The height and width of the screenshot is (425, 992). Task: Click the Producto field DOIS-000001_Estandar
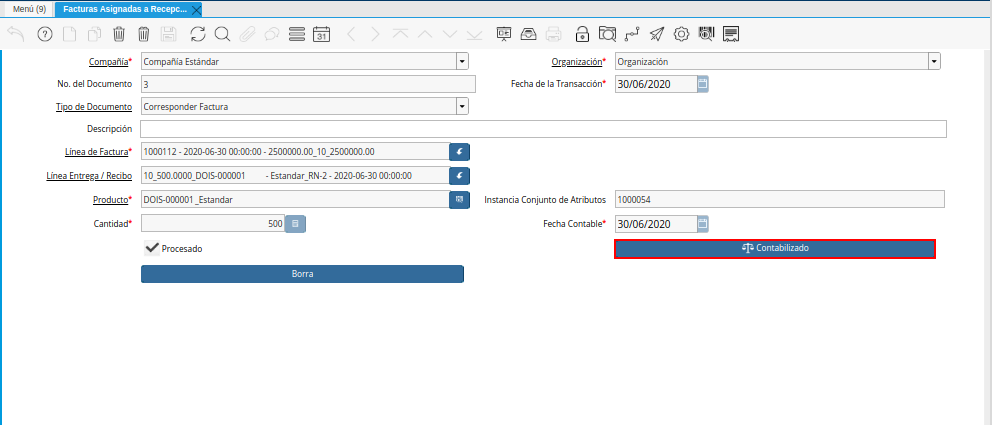click(295, 199)
